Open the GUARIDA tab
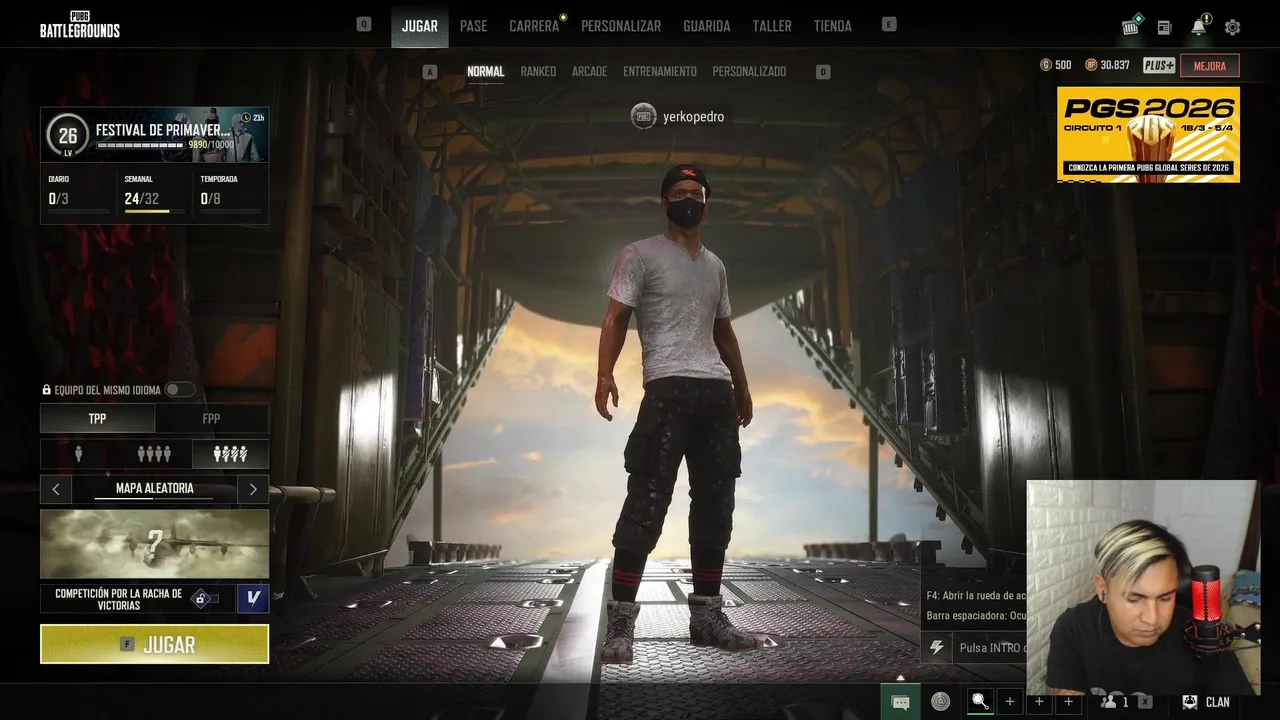1280x720 pixels. pyautogui.click(x=707, y=26)
